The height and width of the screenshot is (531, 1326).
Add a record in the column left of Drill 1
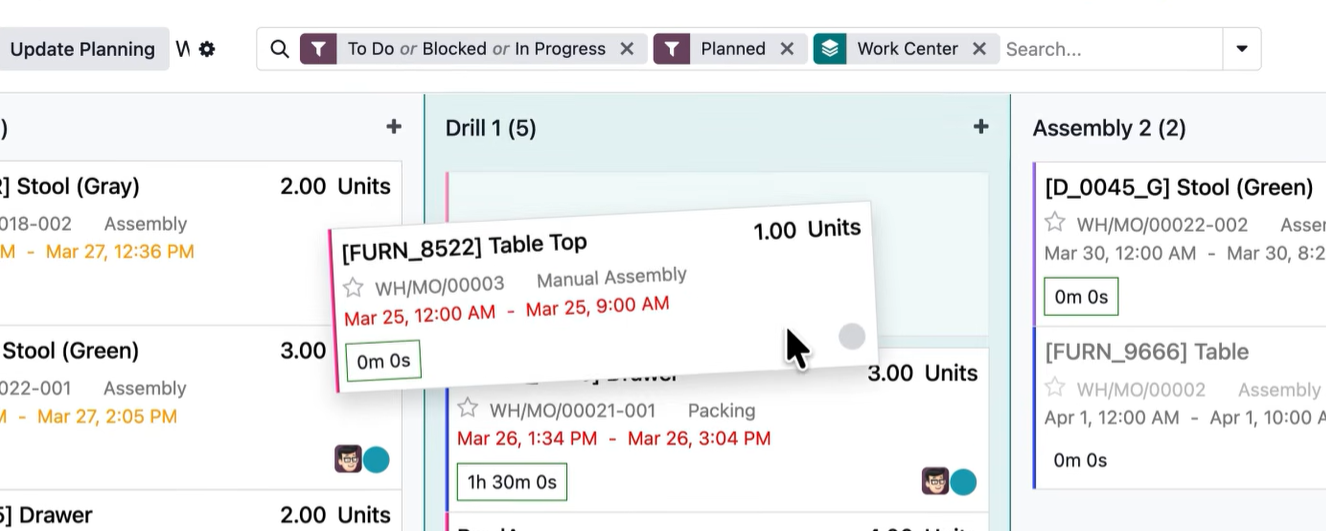[x=394, y=127]
